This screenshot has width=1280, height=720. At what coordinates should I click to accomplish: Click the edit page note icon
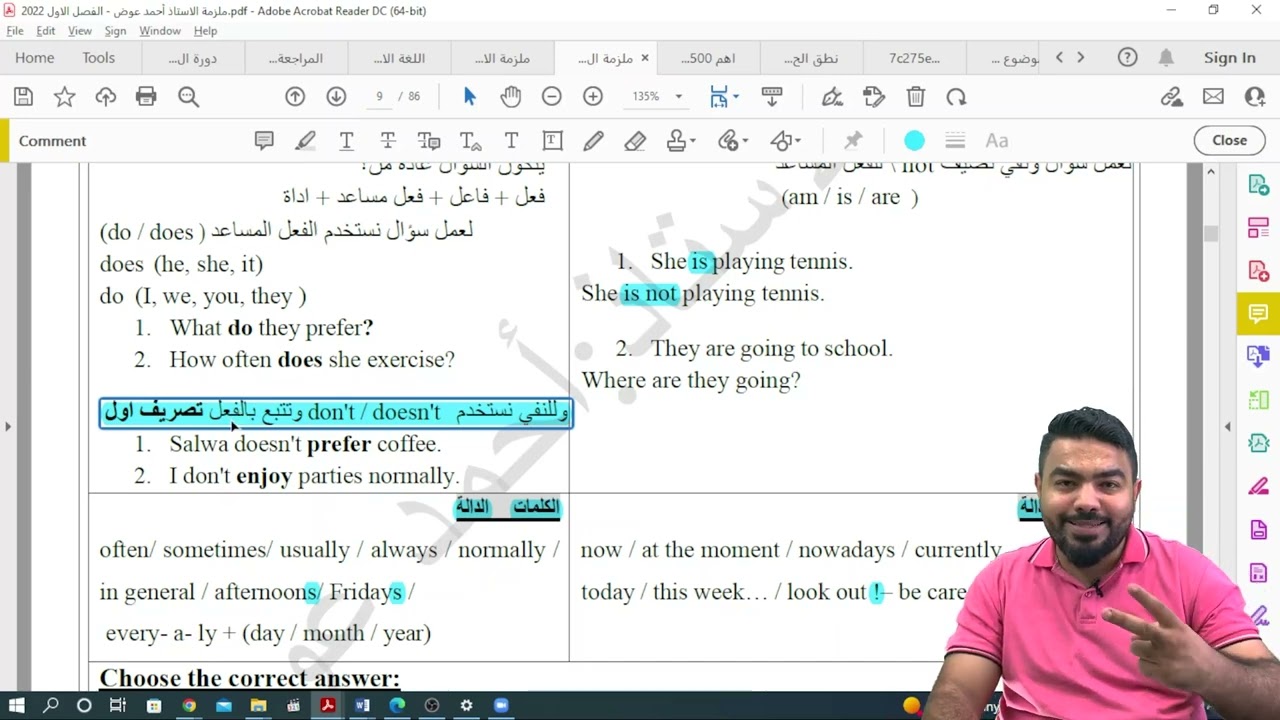pyautogui.click(x=874, y=97)
